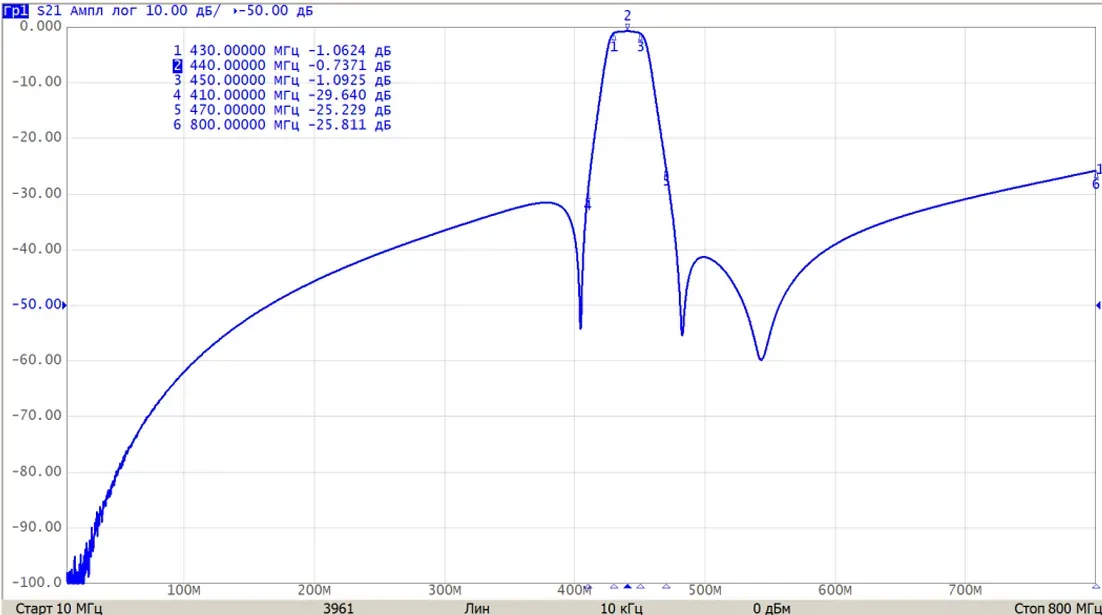Click the 700M frequency axis label
The image size is (1102, 615).
point(966,590)
